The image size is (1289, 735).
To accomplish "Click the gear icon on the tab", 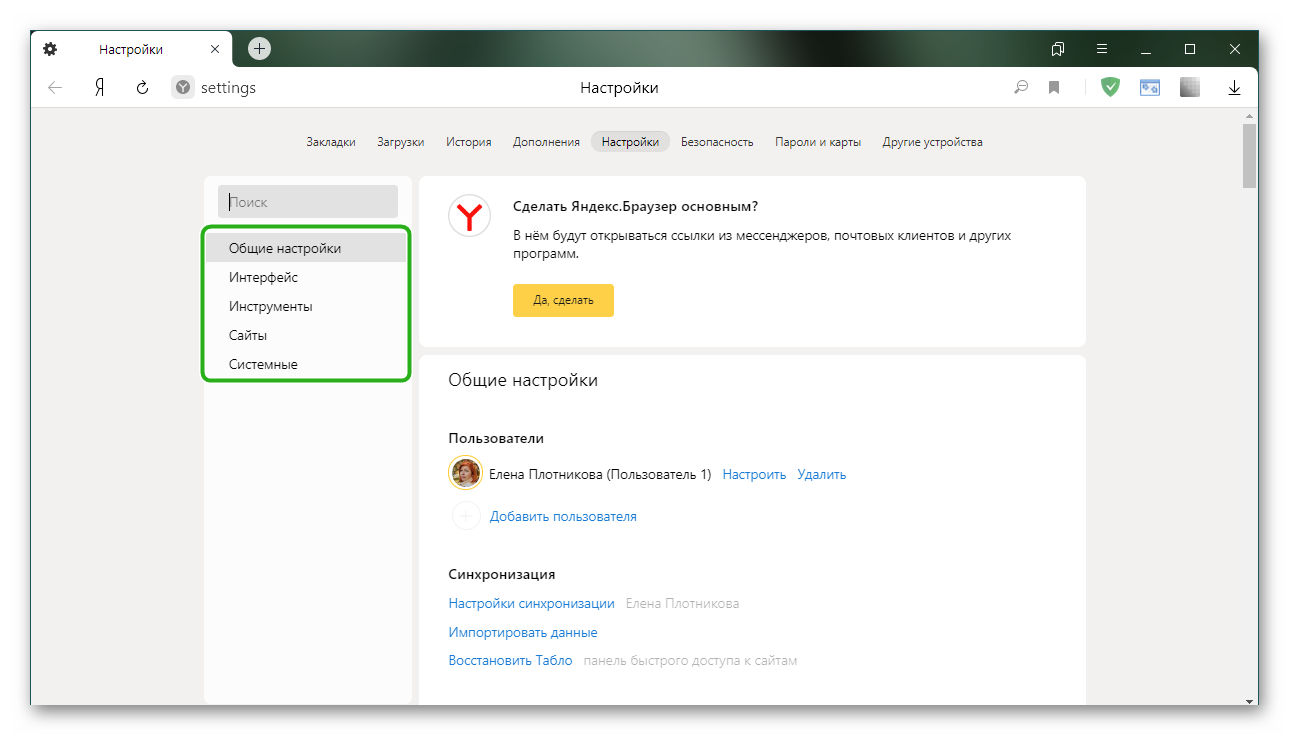I will (50, 49).
